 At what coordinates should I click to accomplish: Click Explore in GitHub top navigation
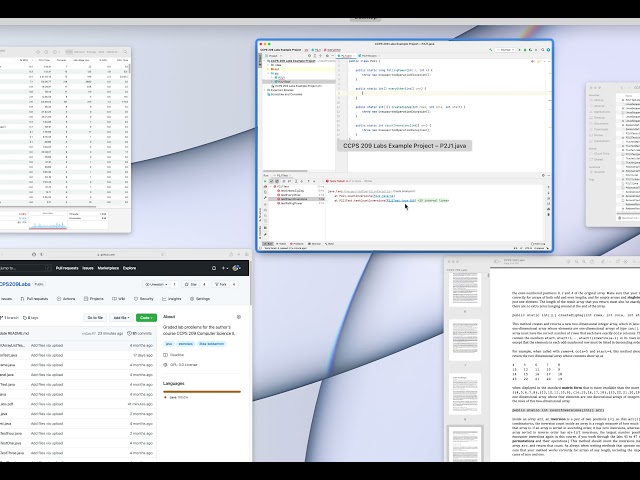coord(129,268)
